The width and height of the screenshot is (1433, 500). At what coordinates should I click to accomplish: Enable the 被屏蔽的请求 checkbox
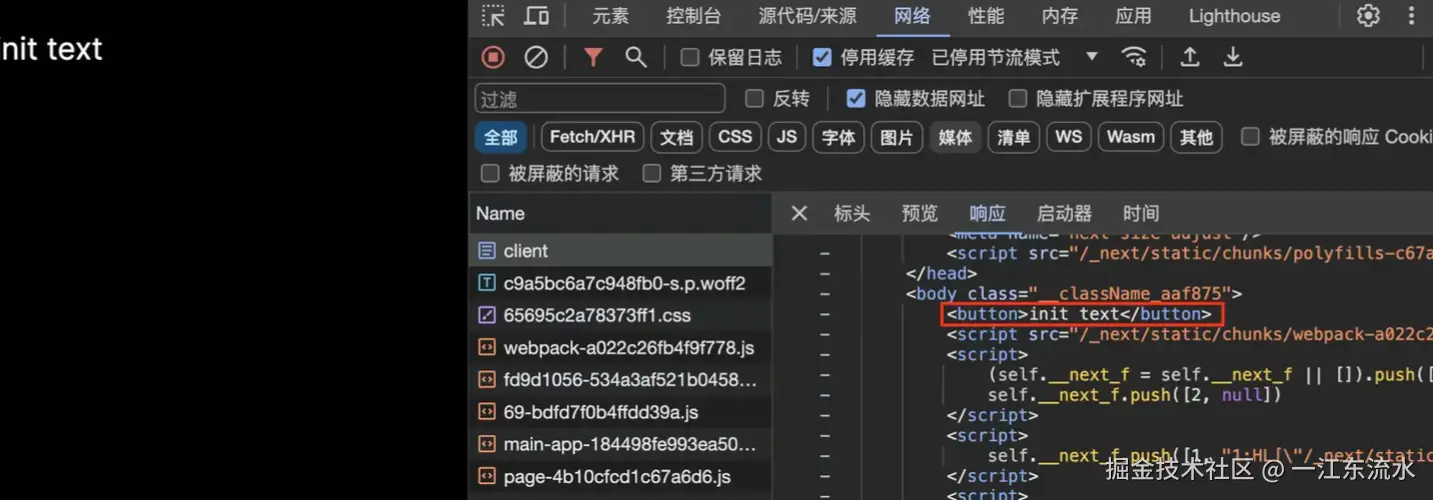click(490, 174)
